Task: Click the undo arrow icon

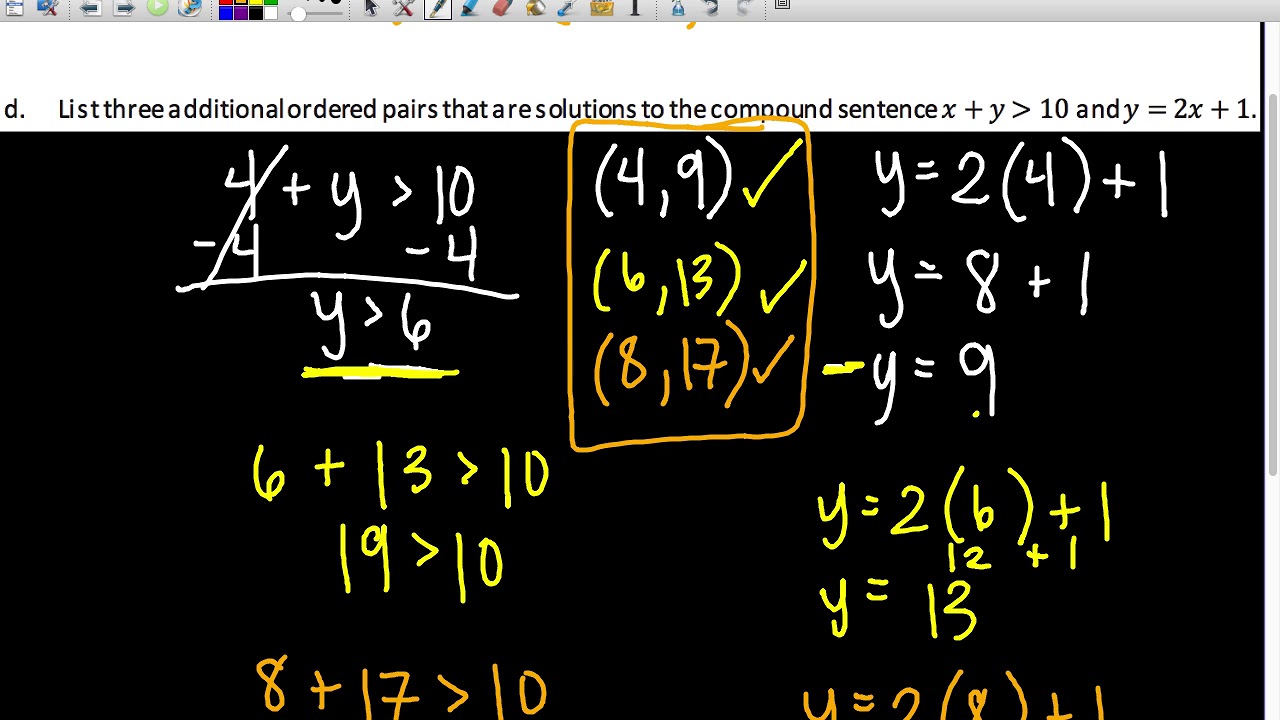Action: [x=711, y=8]
